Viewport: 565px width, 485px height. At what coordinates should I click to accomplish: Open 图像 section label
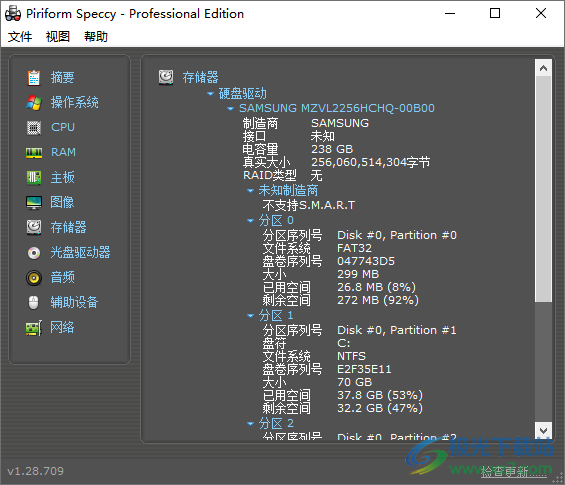coord(62,202)
